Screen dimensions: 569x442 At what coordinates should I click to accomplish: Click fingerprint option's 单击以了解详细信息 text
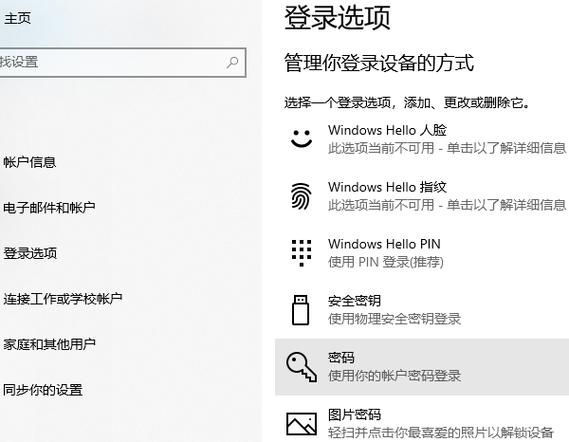506,205
